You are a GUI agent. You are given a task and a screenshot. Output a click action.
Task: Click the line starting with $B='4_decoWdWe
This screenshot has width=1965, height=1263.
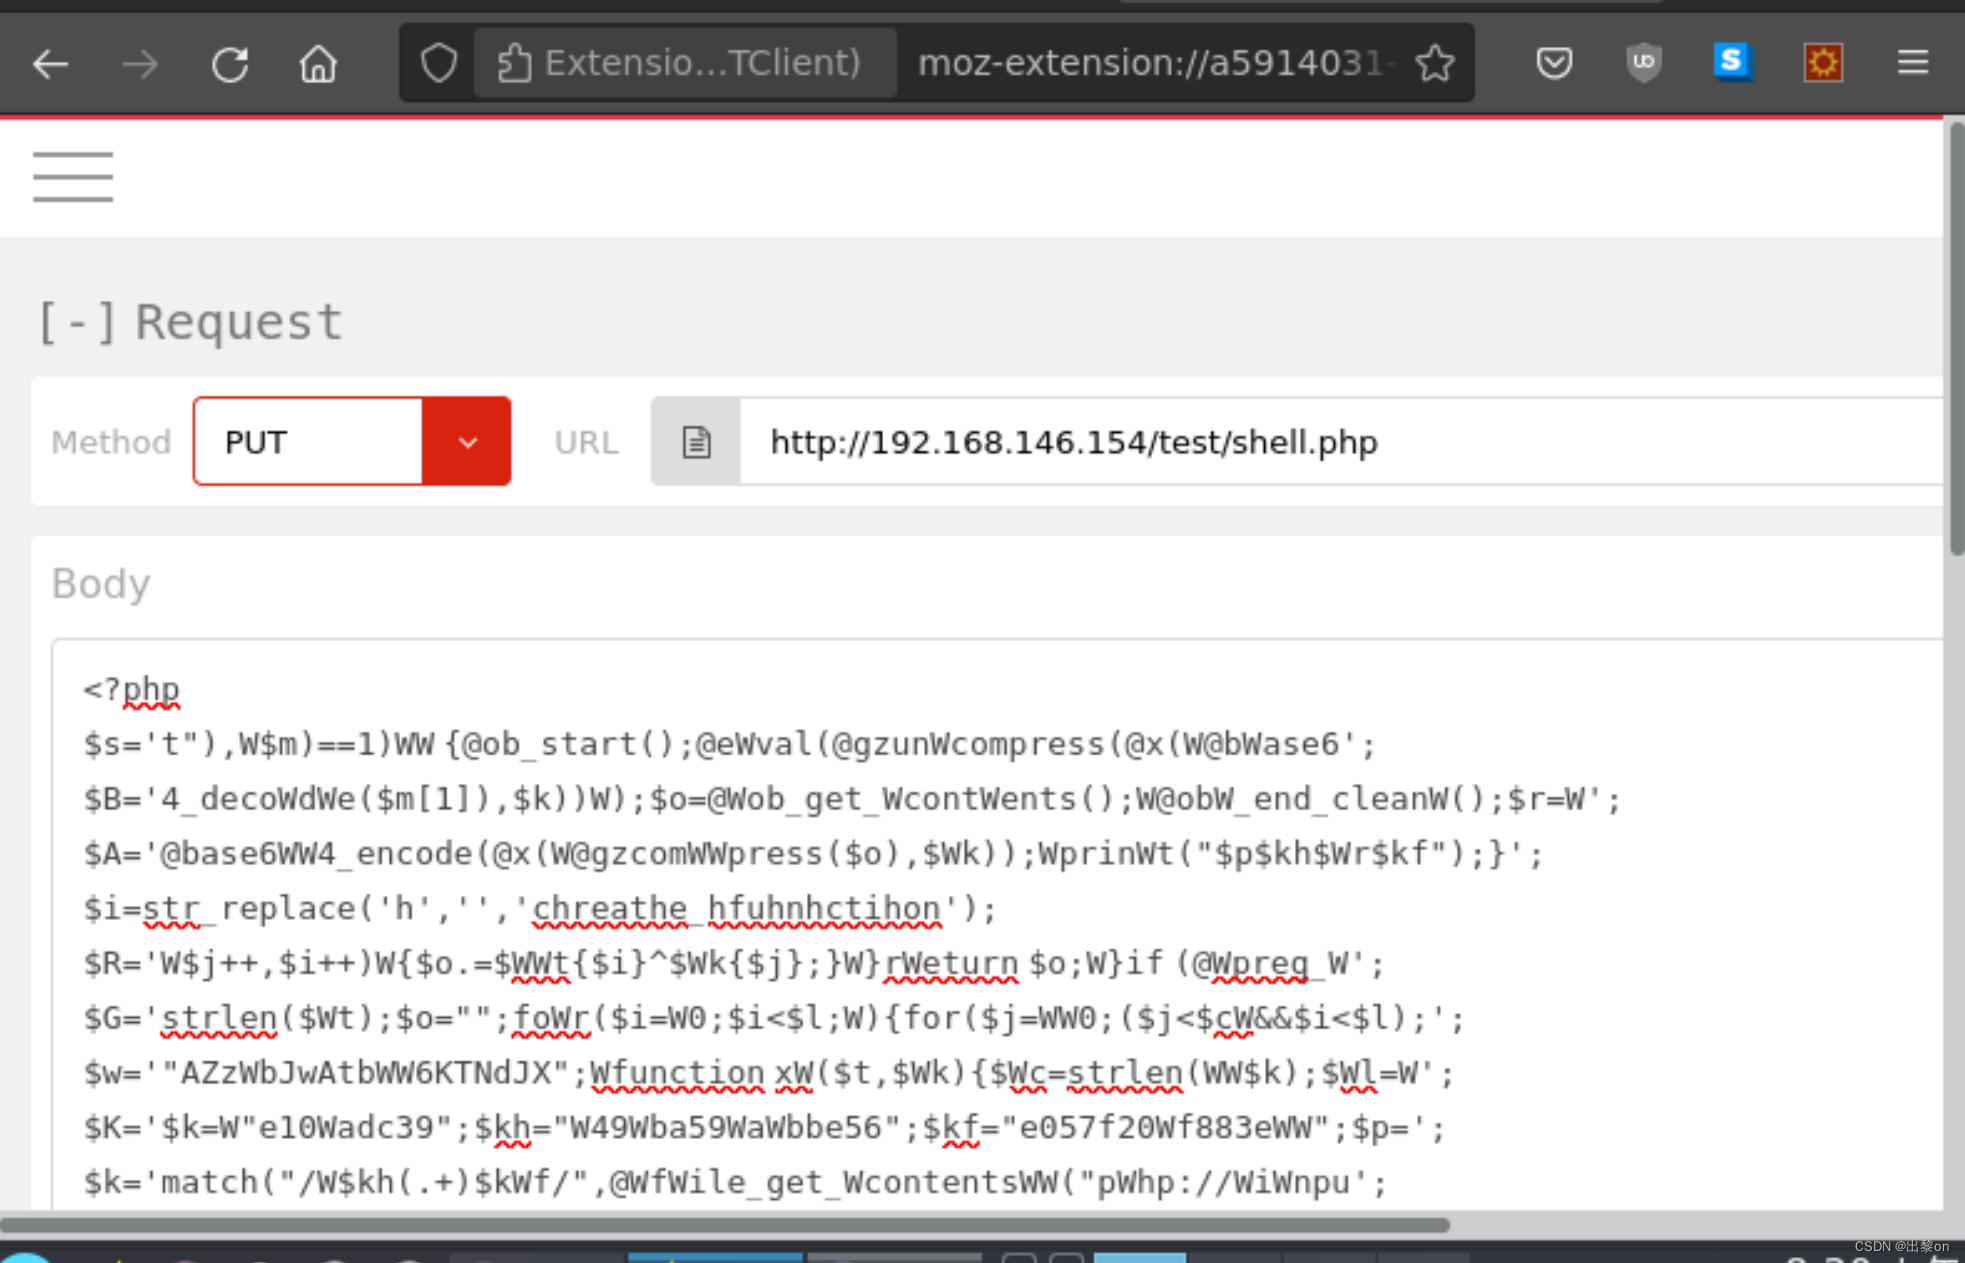[x=852, y=799]
